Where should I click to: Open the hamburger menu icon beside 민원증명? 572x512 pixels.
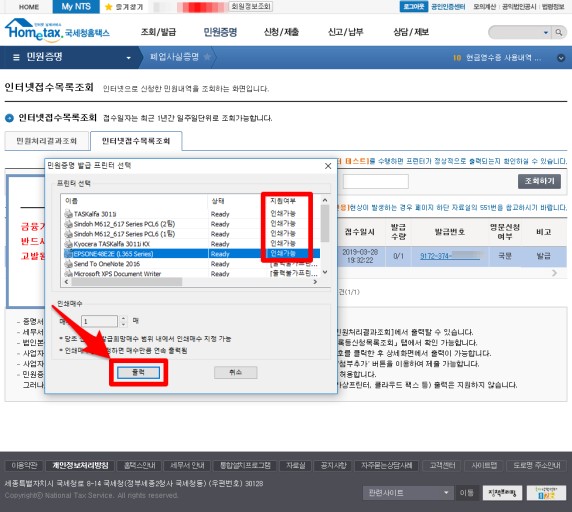click(x=16, y=57)
